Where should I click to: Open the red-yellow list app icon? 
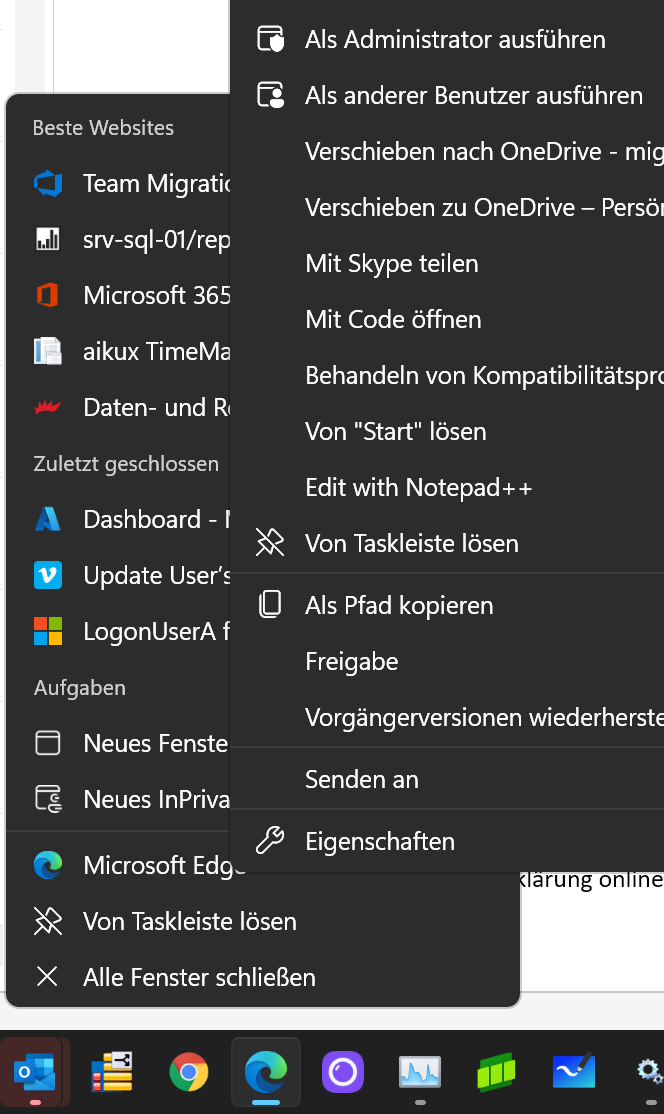[112, 1071]
